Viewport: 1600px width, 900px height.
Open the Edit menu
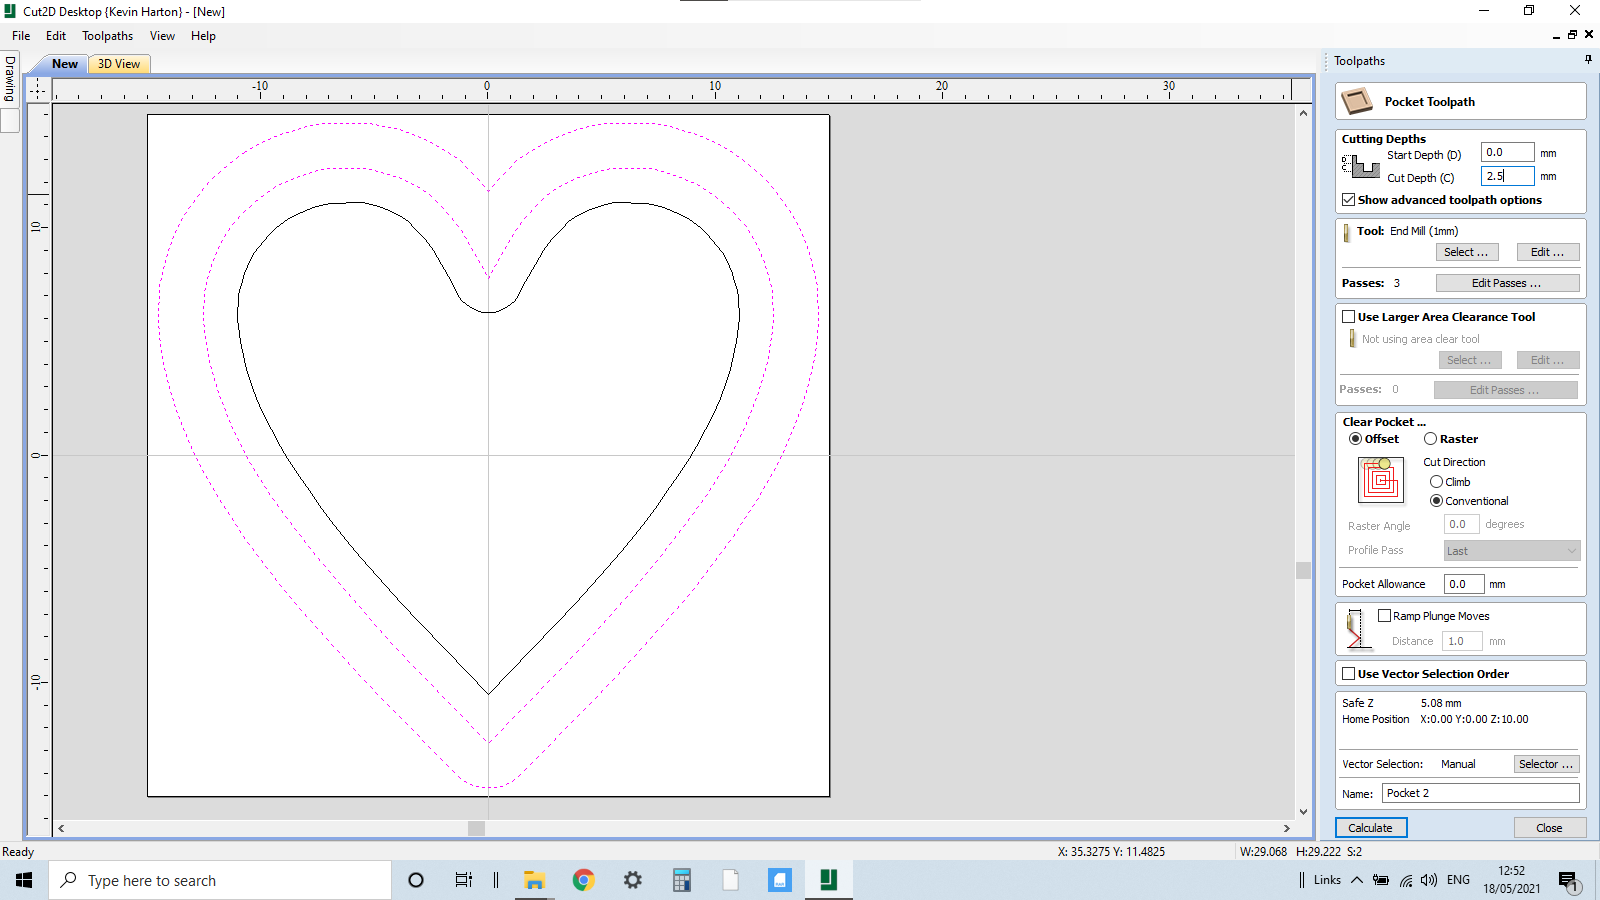click(x=56, y=36)
